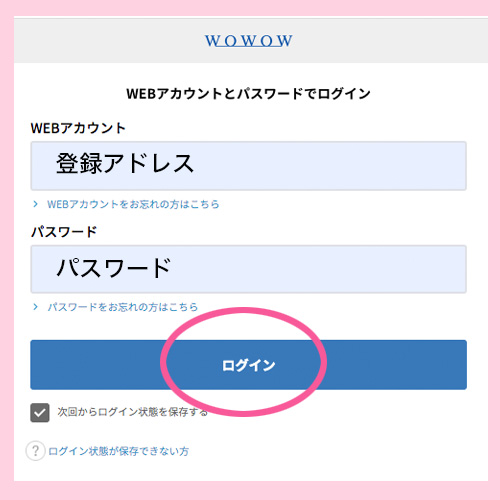500x500 pixels.
Task: Click the blue ログイン button
Action: (249, 365)
